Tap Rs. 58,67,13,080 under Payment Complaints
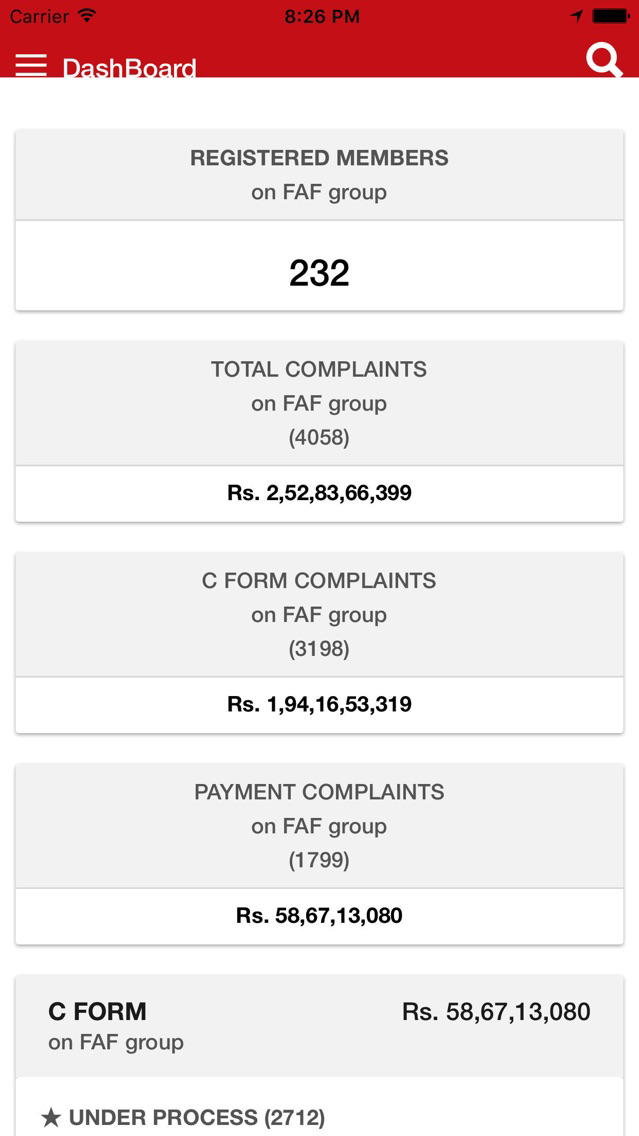Viewport: 639px width, 1136px height. click(320, 916)
